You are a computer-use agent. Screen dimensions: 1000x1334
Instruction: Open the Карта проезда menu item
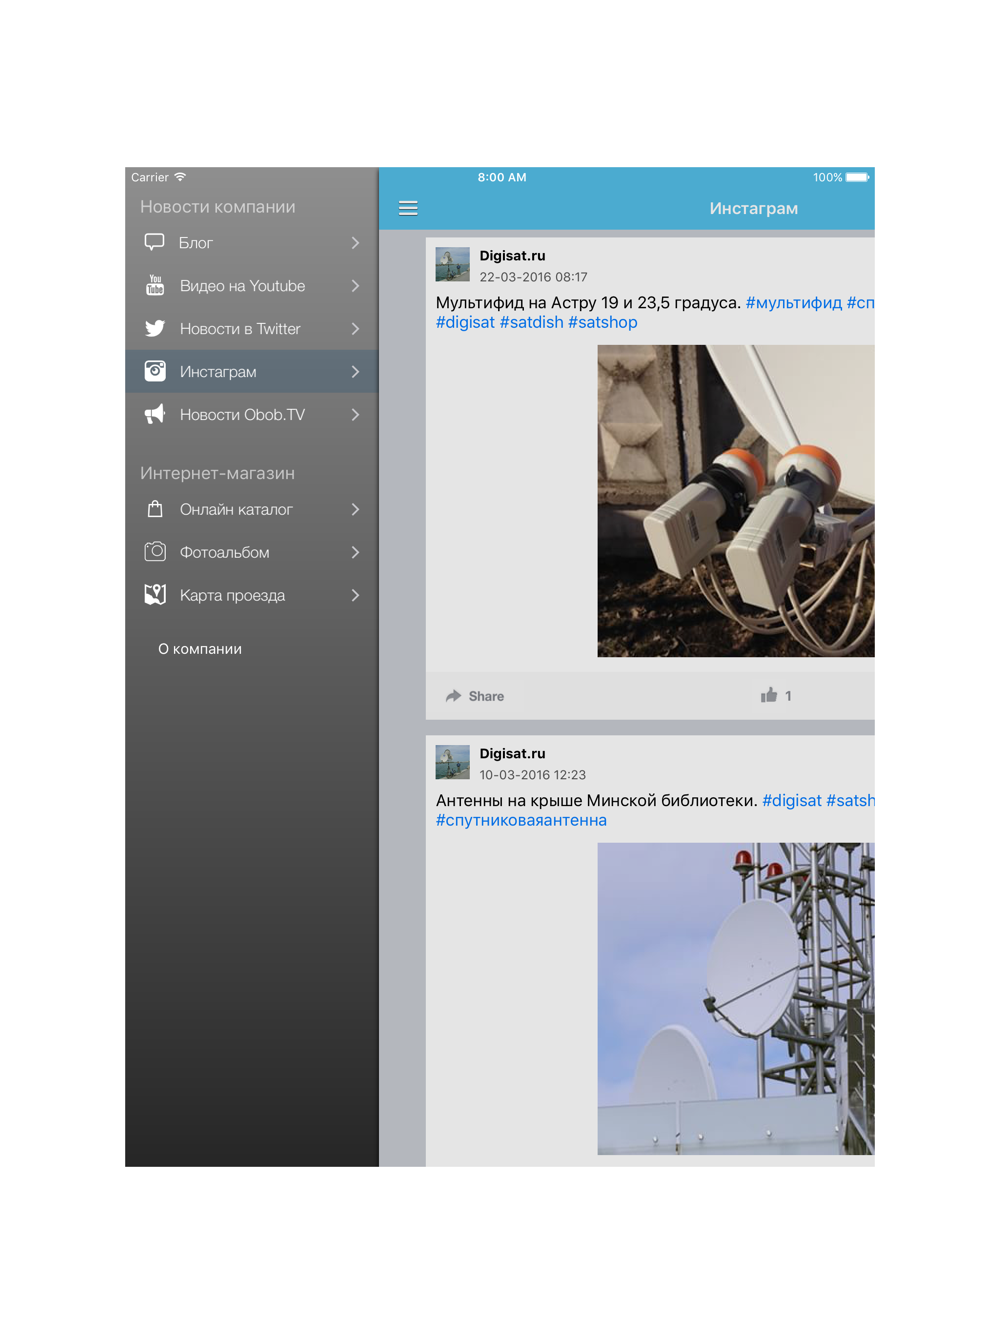pyautogui.click(x=252, y=596)
